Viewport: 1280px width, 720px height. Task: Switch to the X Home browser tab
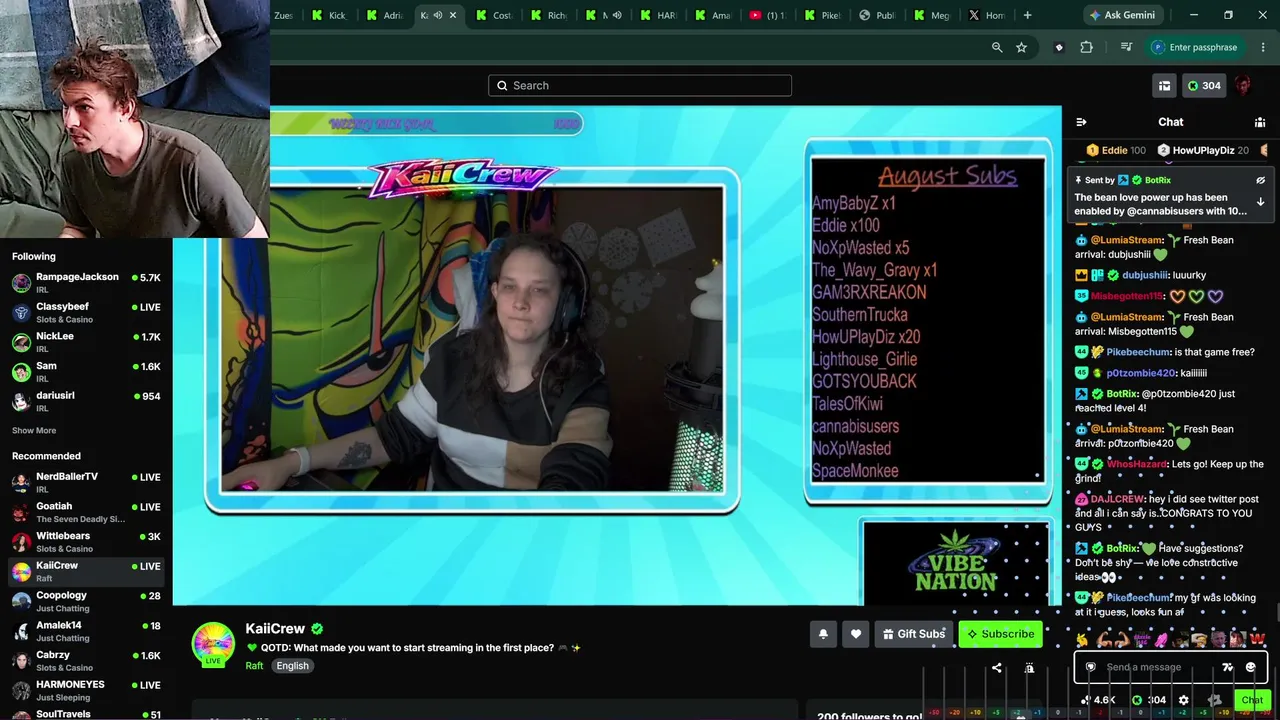(x=985, y=15)
